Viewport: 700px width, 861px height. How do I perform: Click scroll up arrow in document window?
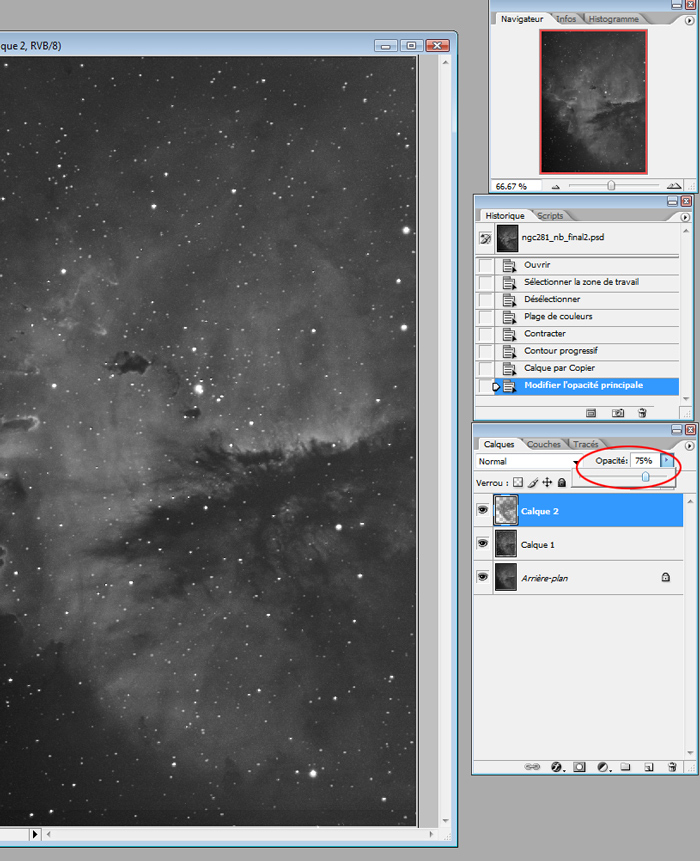click(x=445, y=63)
